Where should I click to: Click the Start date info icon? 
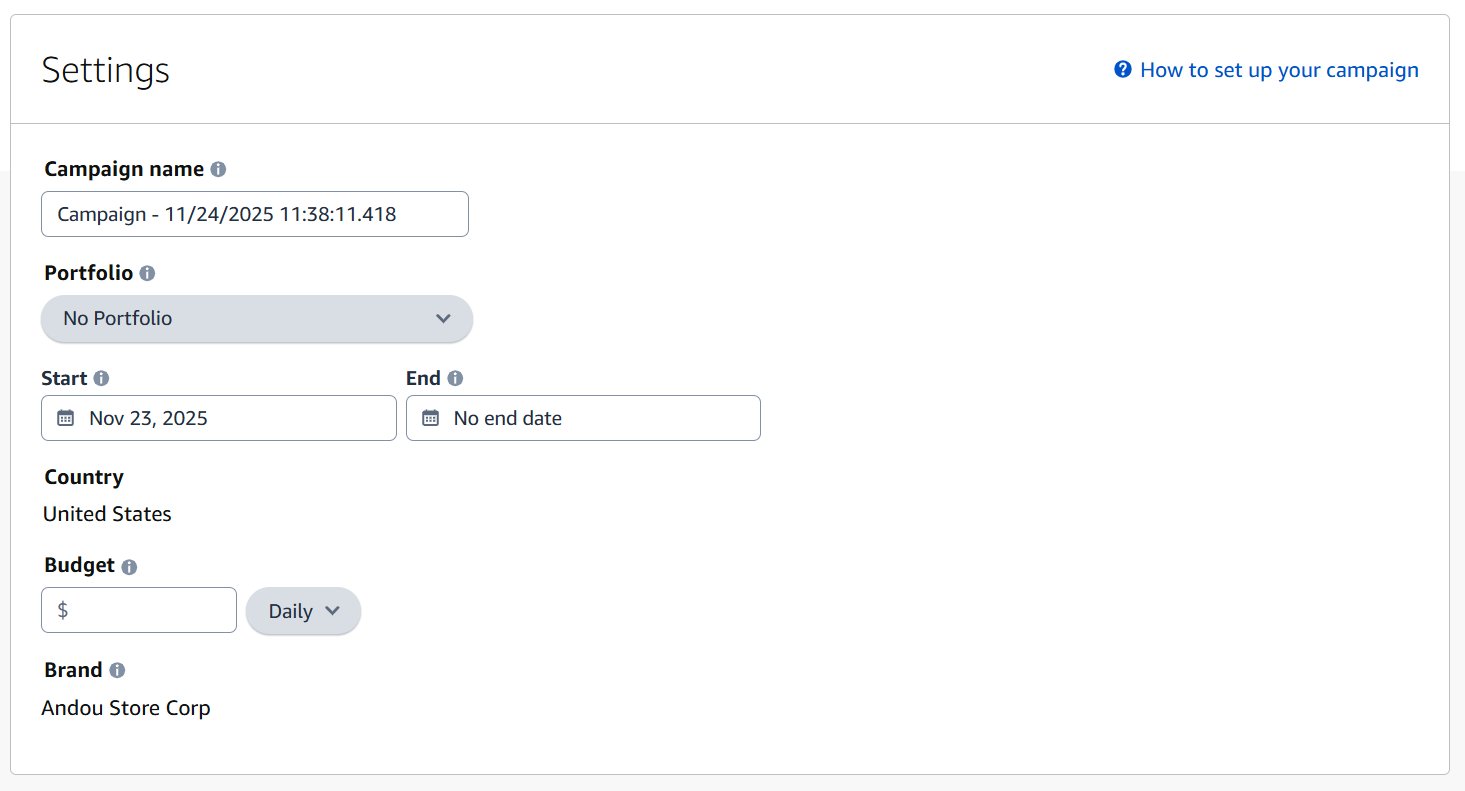click(x=100, y=378)
